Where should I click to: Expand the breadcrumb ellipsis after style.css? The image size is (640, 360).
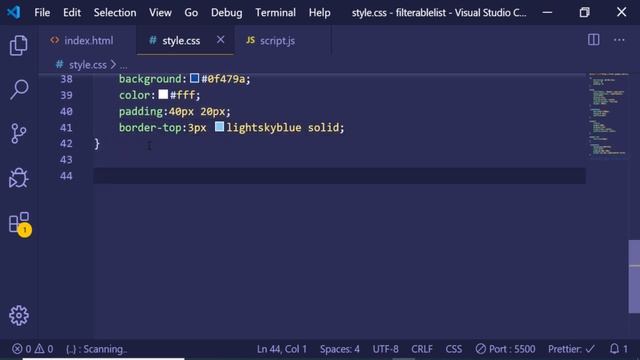[123, 65]
